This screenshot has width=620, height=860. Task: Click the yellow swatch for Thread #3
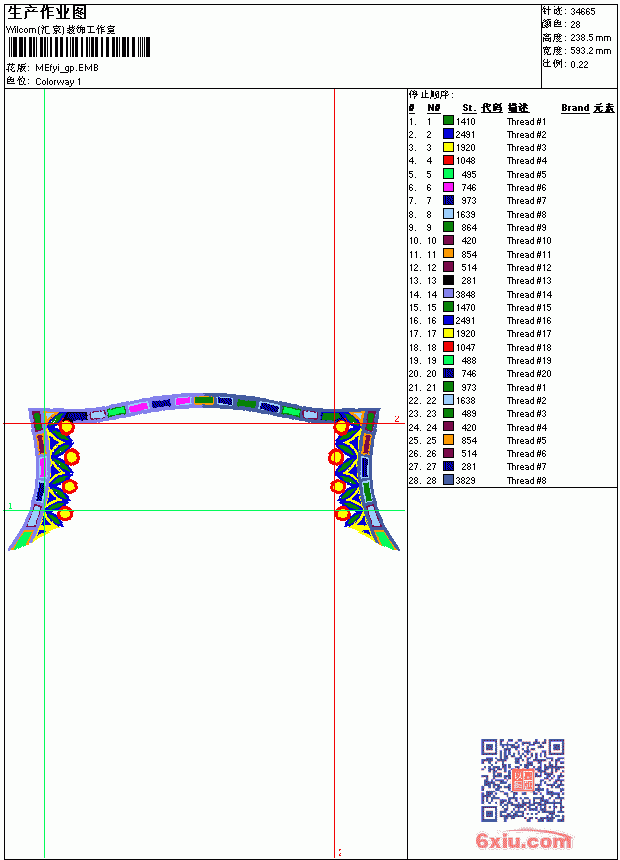pyautogui.click(x=448, y=147)
